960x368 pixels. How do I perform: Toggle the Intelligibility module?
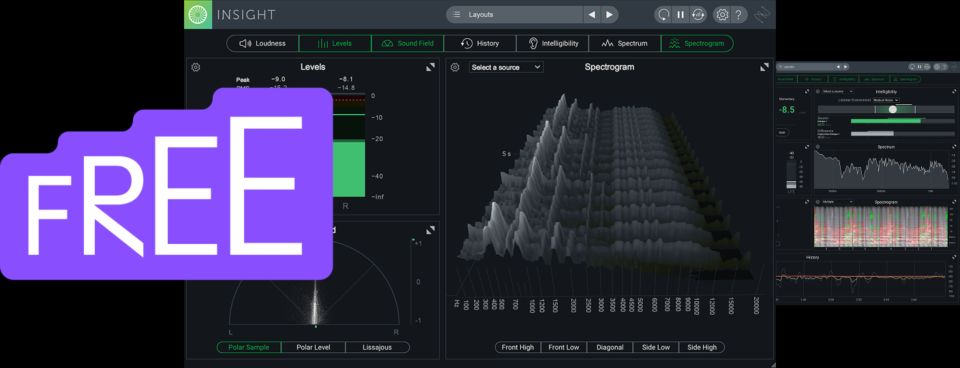[552, 43]
